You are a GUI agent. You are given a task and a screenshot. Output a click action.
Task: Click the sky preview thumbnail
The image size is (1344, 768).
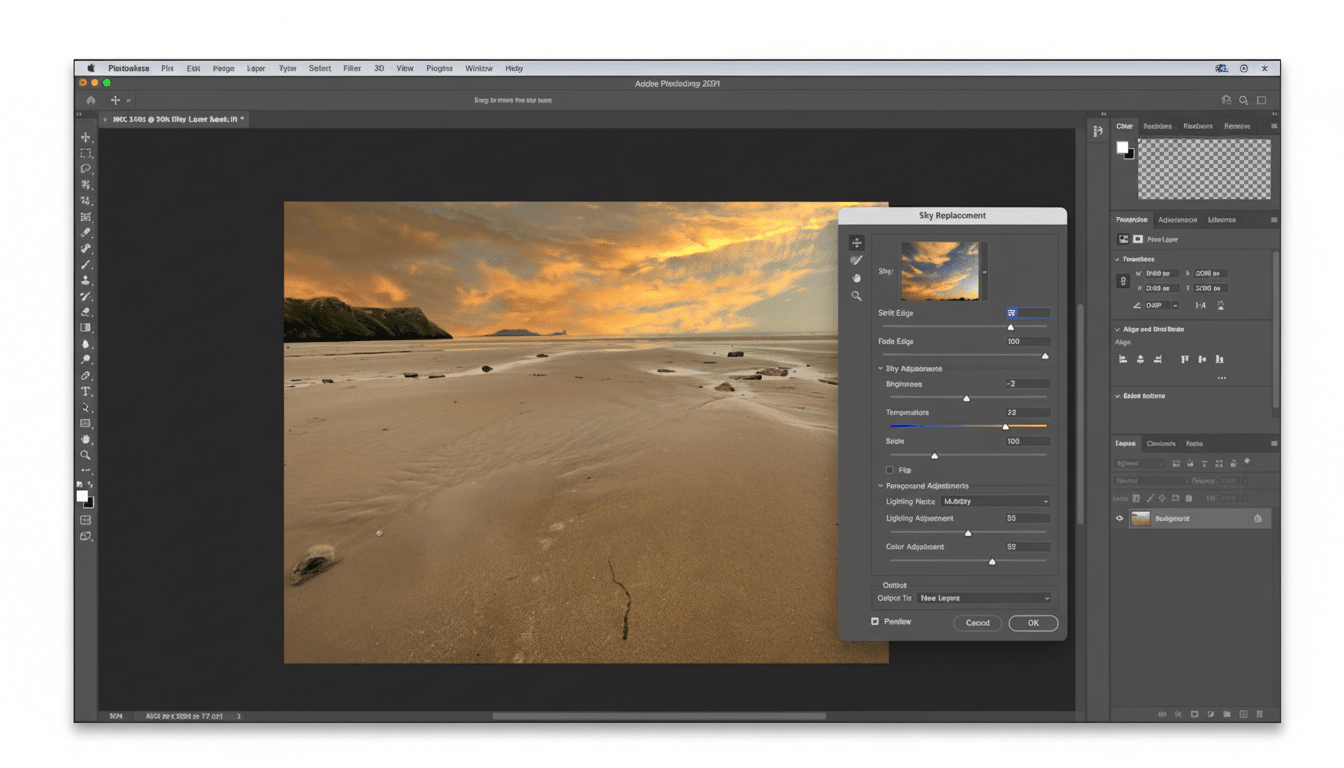pyautogui.click(x=941, y=271)
